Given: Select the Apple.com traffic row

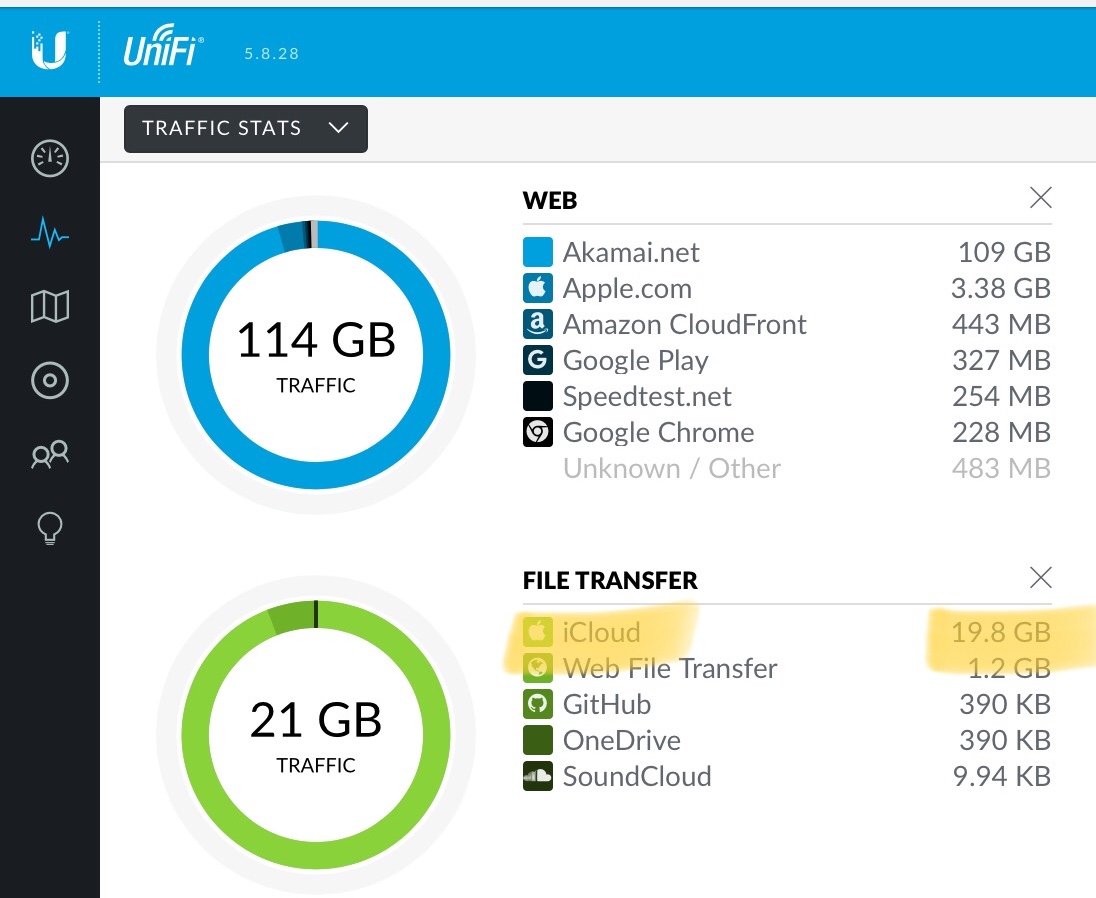Looking at the screenshot, I should tap(787, 289).
